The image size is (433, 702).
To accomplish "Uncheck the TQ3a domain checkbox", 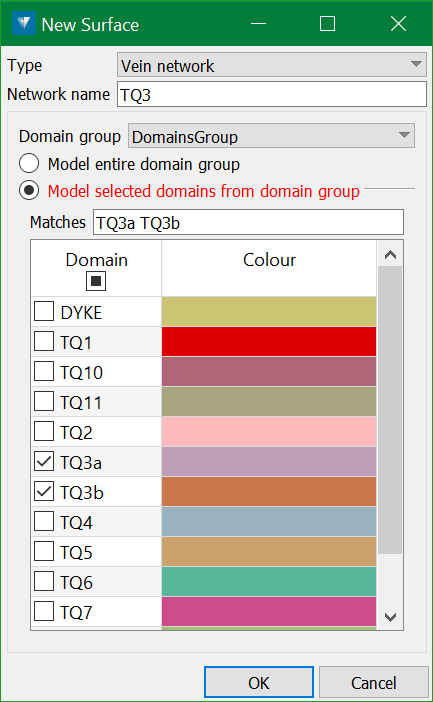I will (44, 462).
